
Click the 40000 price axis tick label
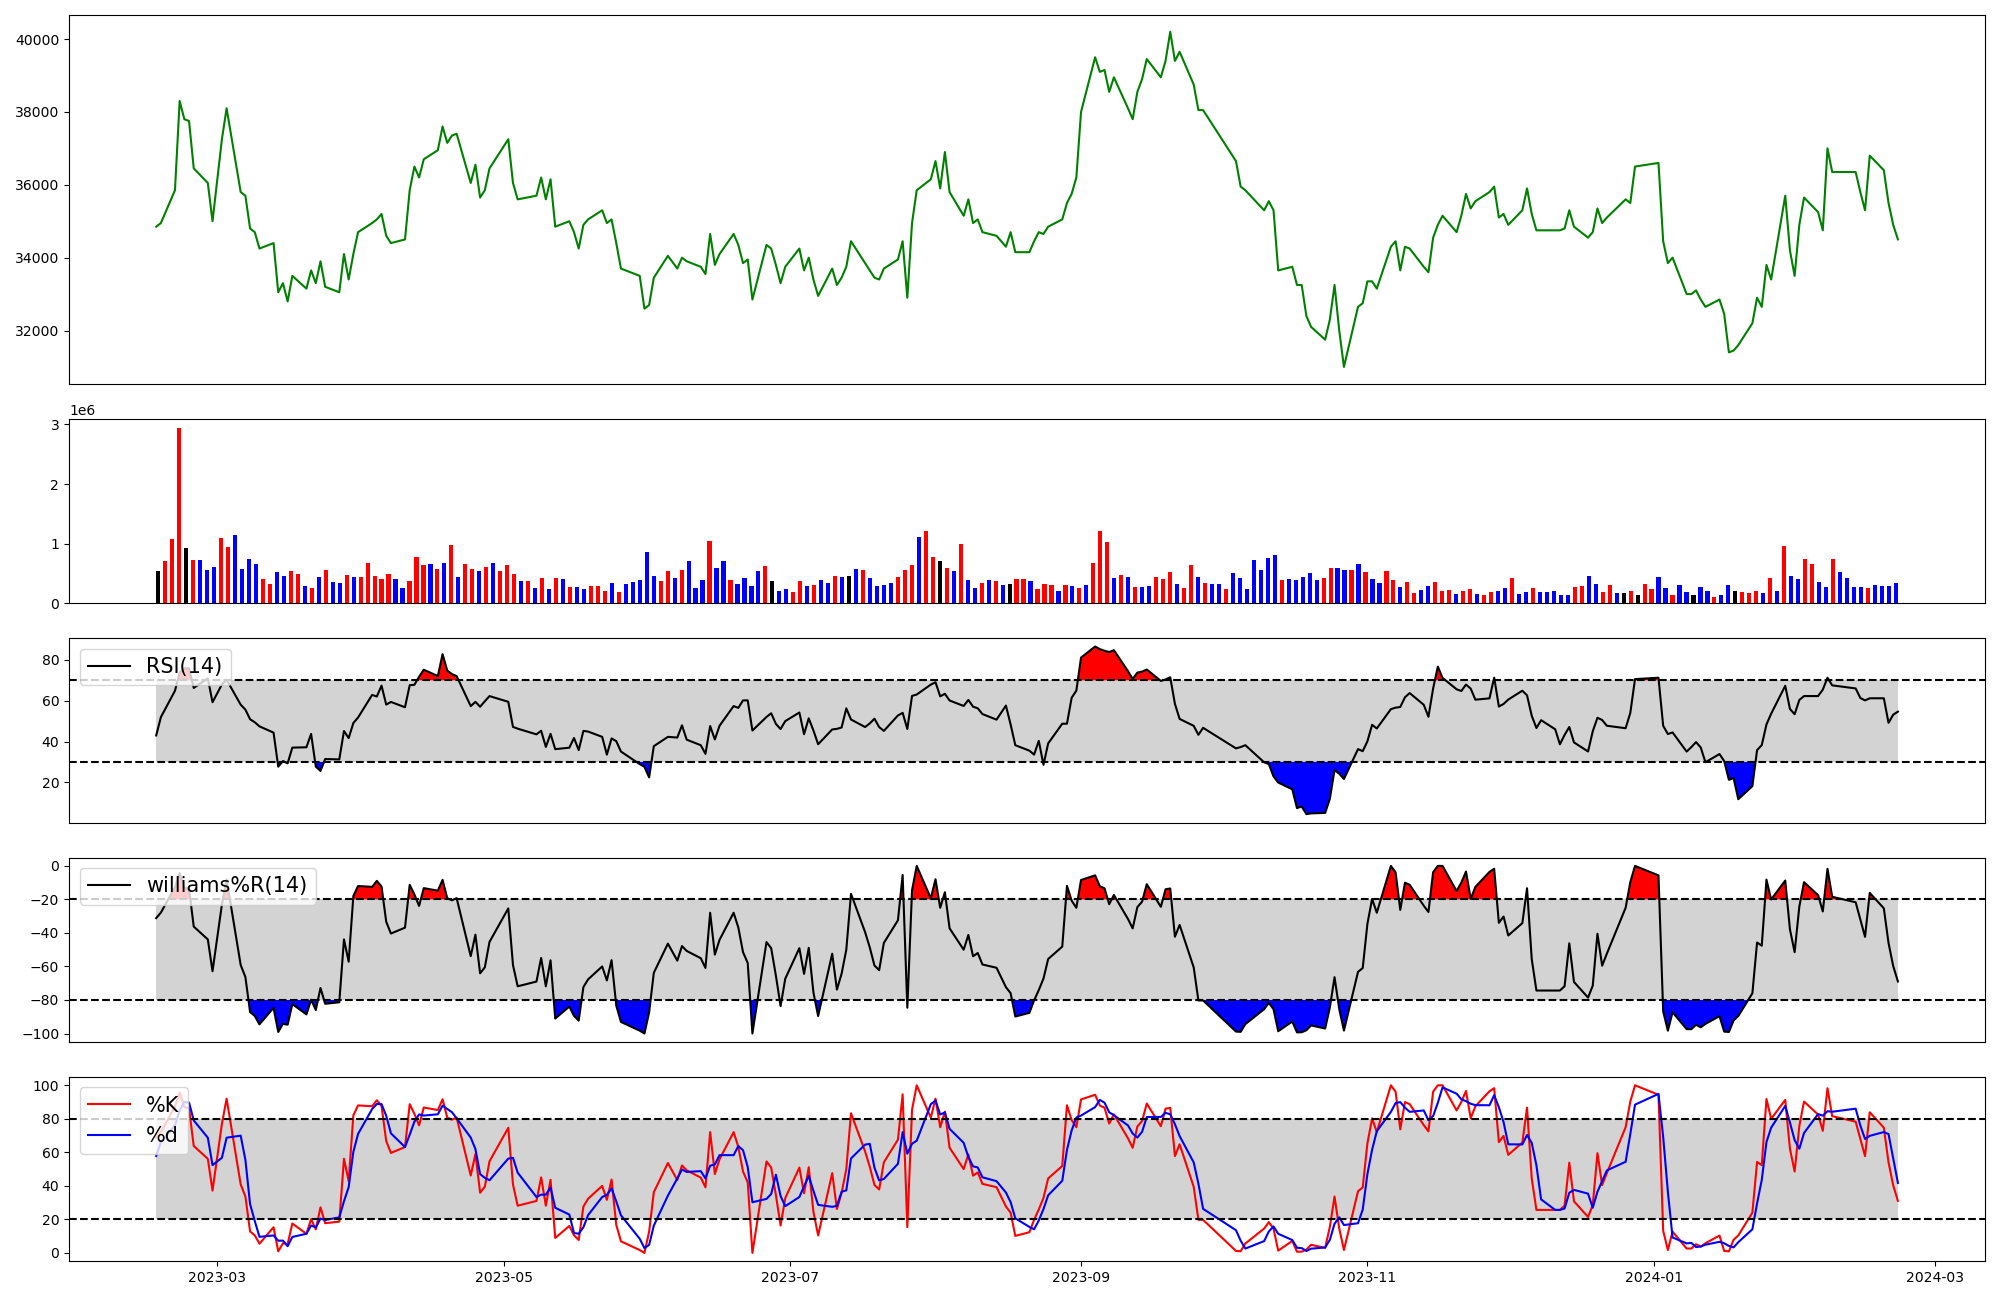[x=37, y=40]
